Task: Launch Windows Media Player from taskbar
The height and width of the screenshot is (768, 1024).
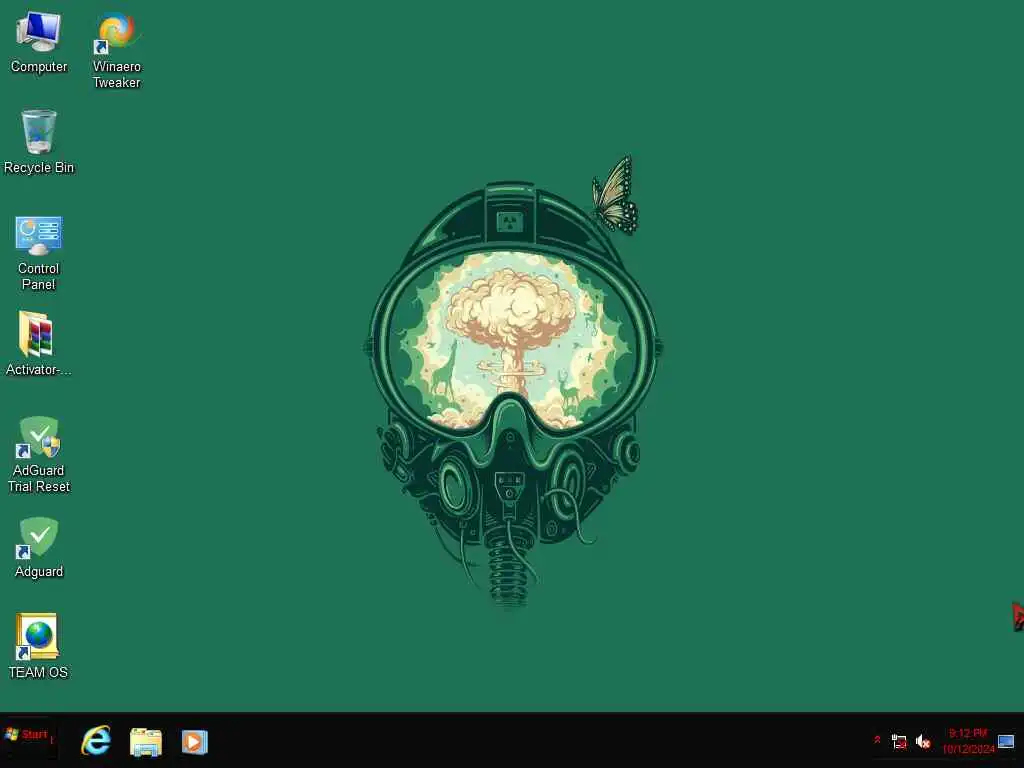Action: click(195, 742)
